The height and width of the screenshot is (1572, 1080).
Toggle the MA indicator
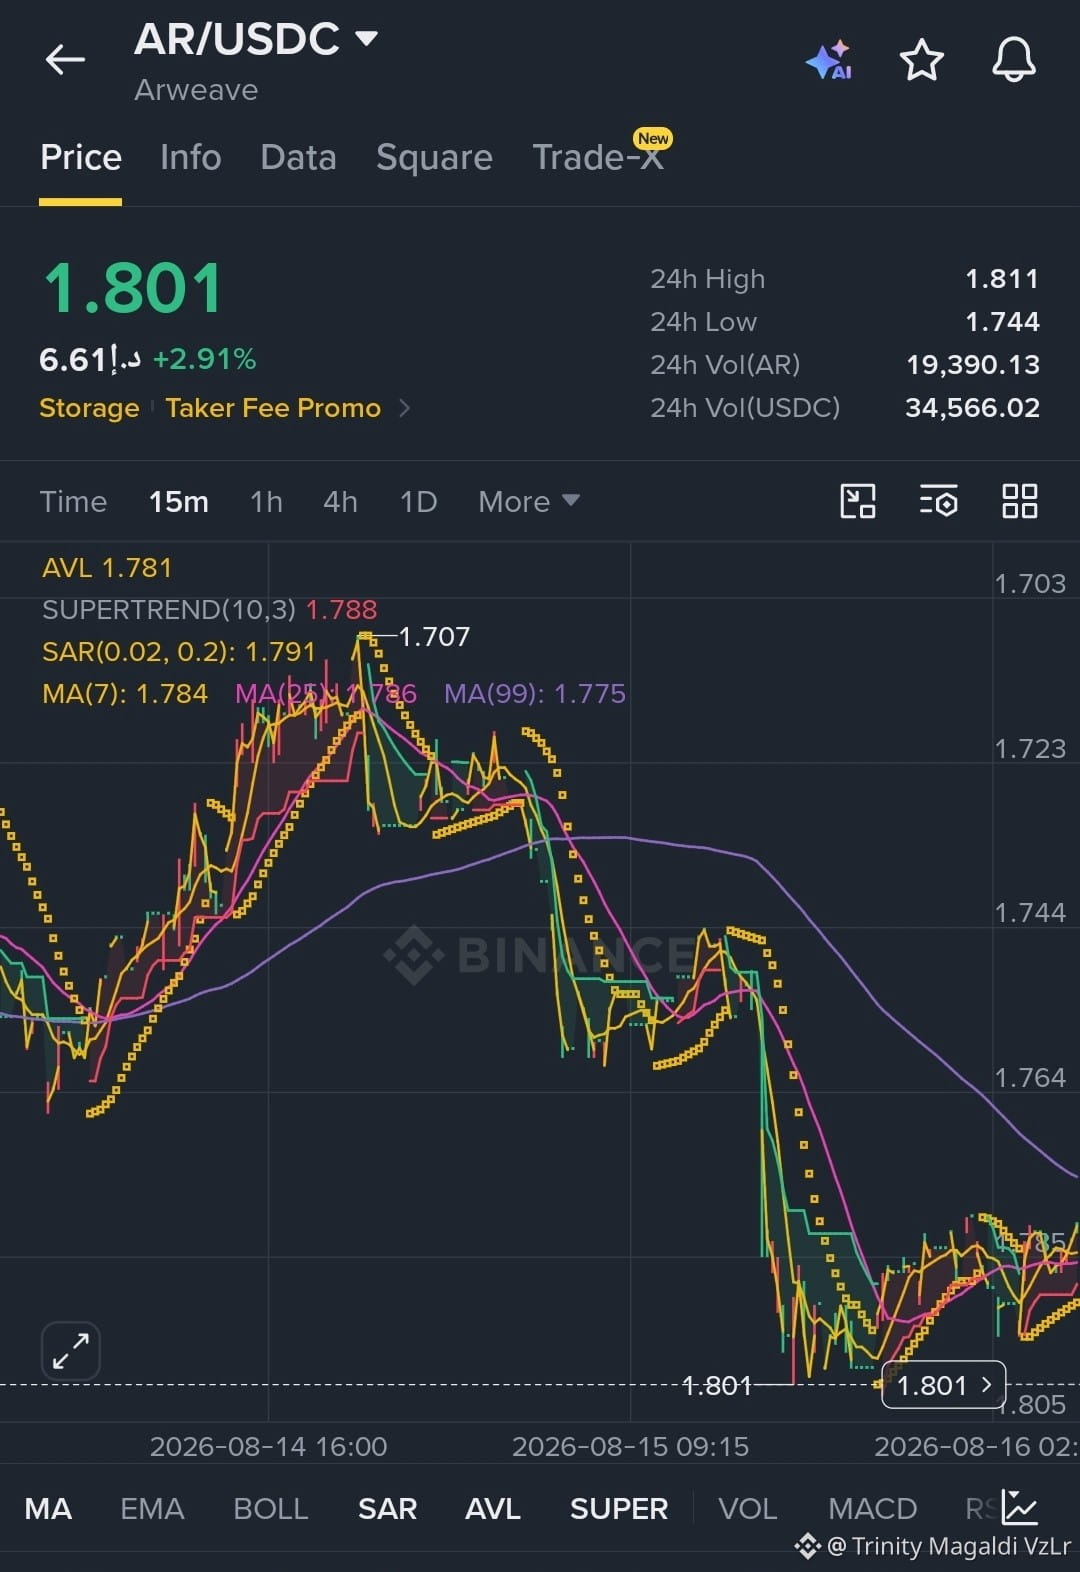tap(48, 1508)
